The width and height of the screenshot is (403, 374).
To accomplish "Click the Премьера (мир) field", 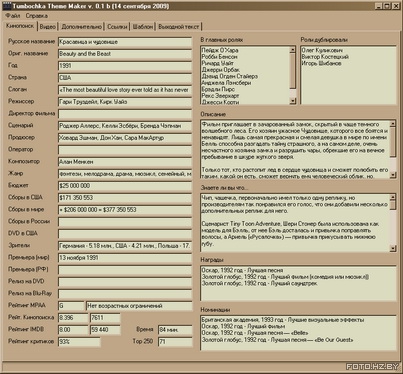I will pos(125,258).
